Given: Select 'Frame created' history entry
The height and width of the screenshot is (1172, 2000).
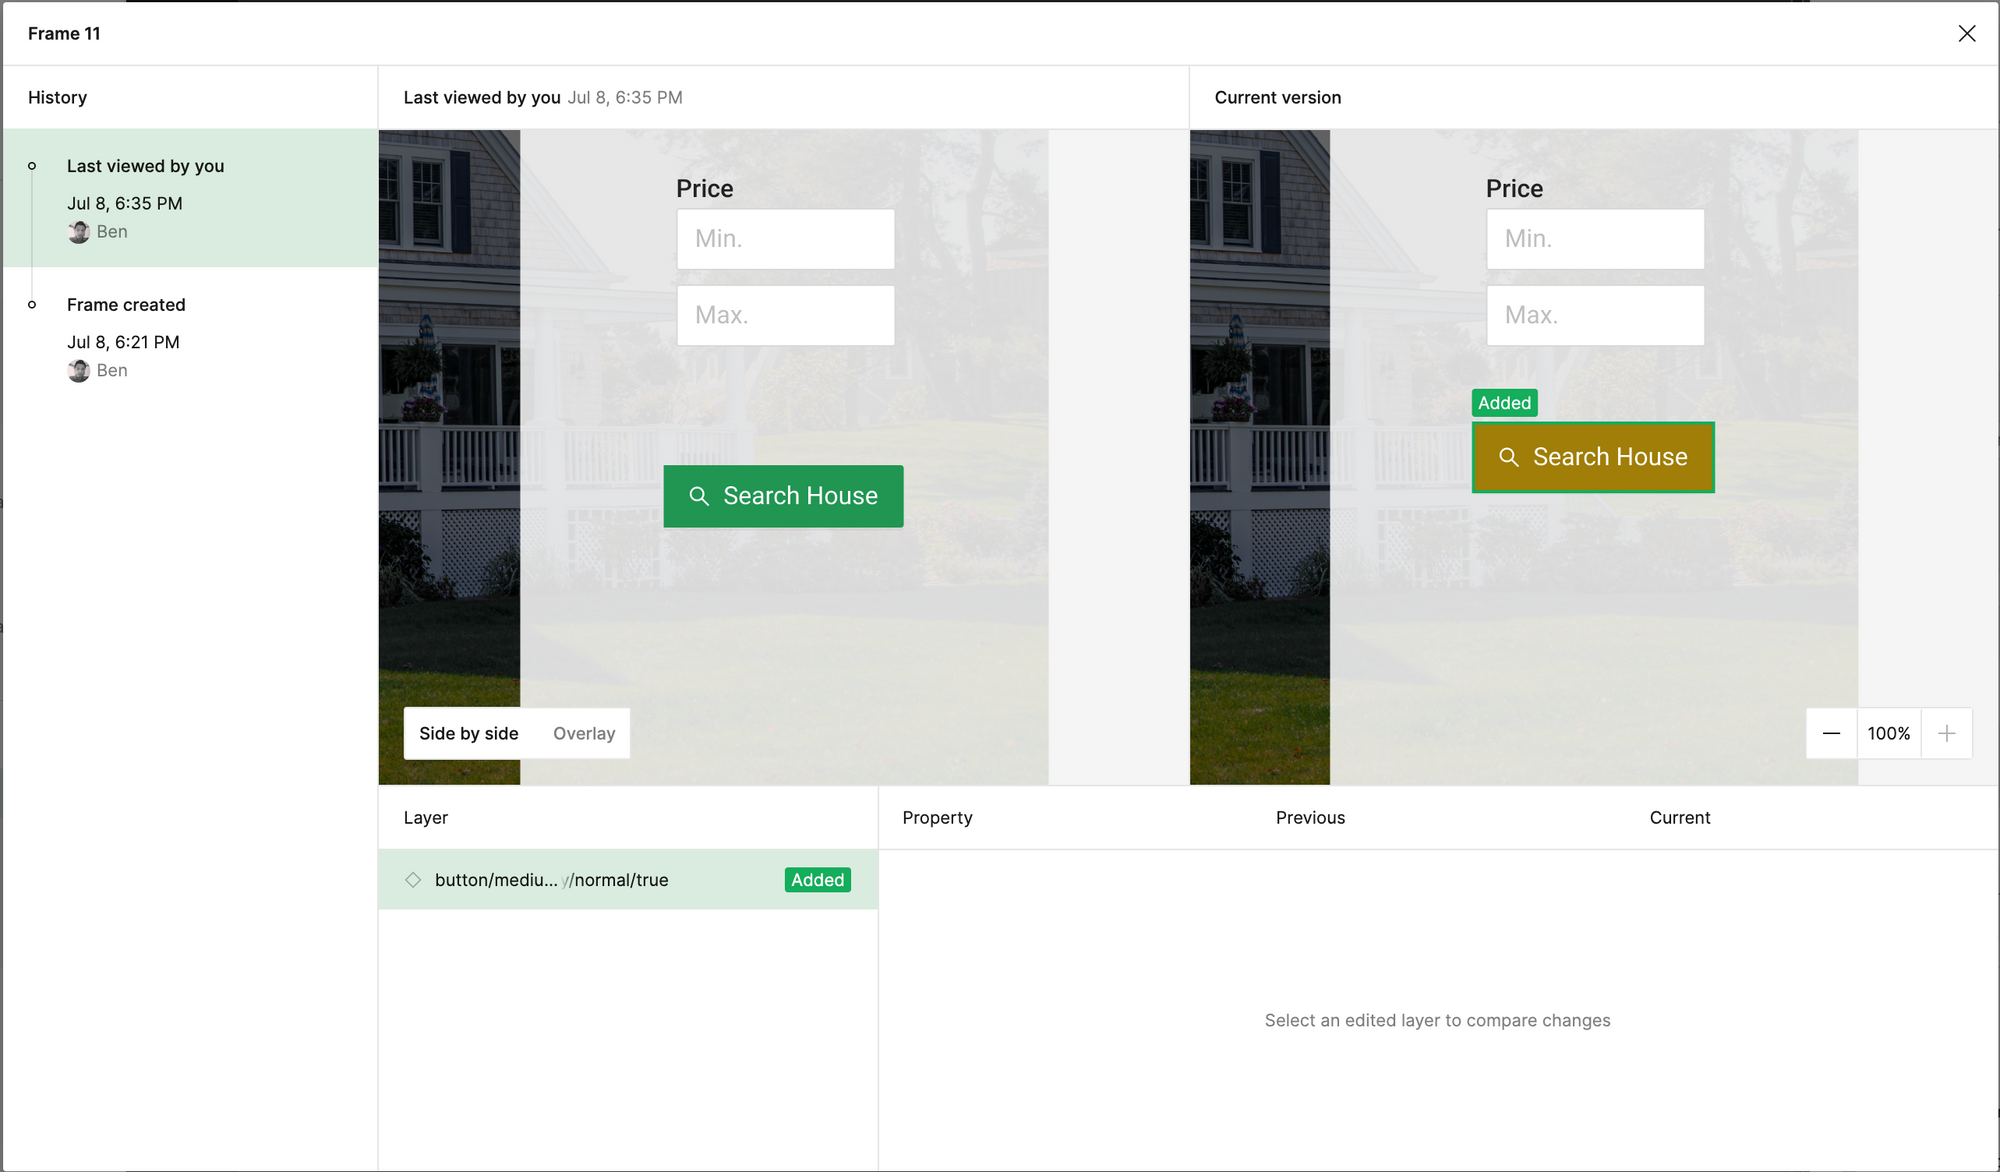Looking at the screenshot, I should [x=190, y=336].
